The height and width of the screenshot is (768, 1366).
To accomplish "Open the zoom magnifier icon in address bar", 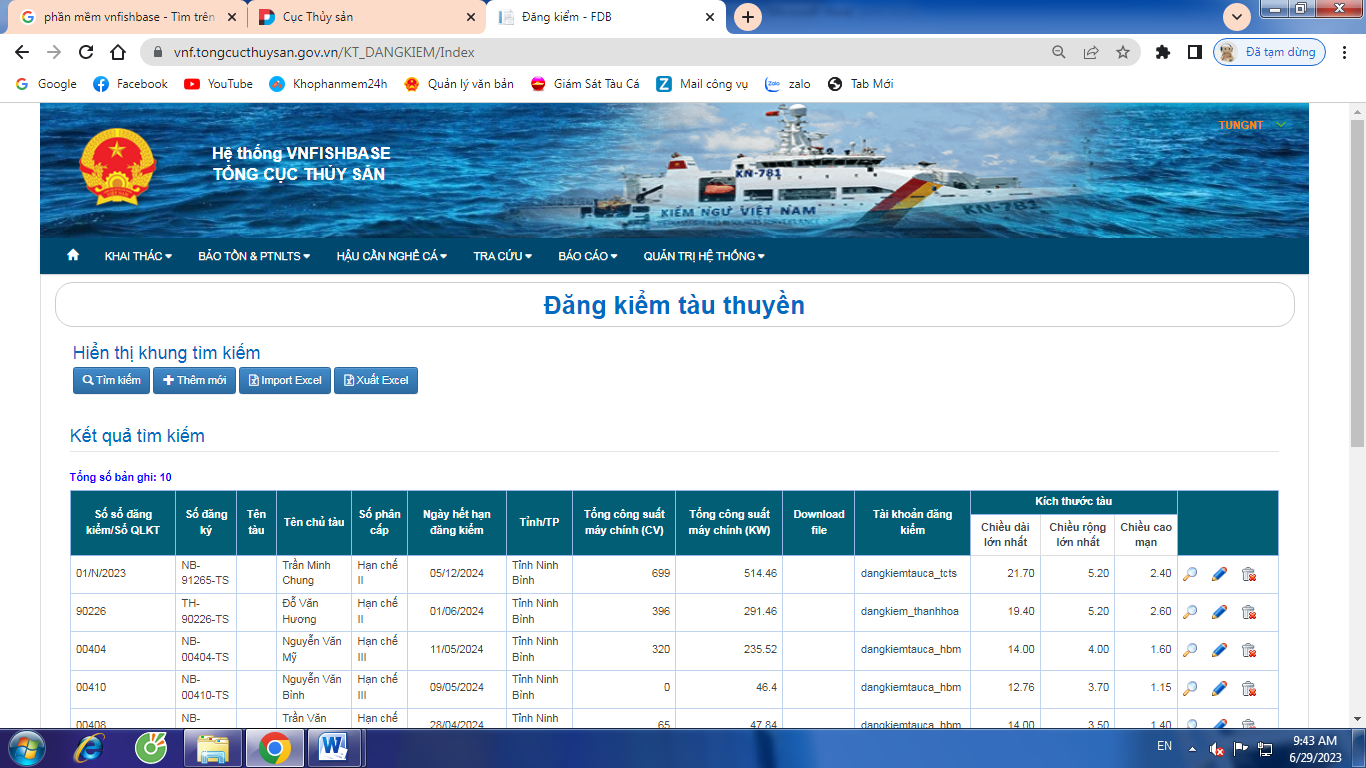I will 1059,52.
